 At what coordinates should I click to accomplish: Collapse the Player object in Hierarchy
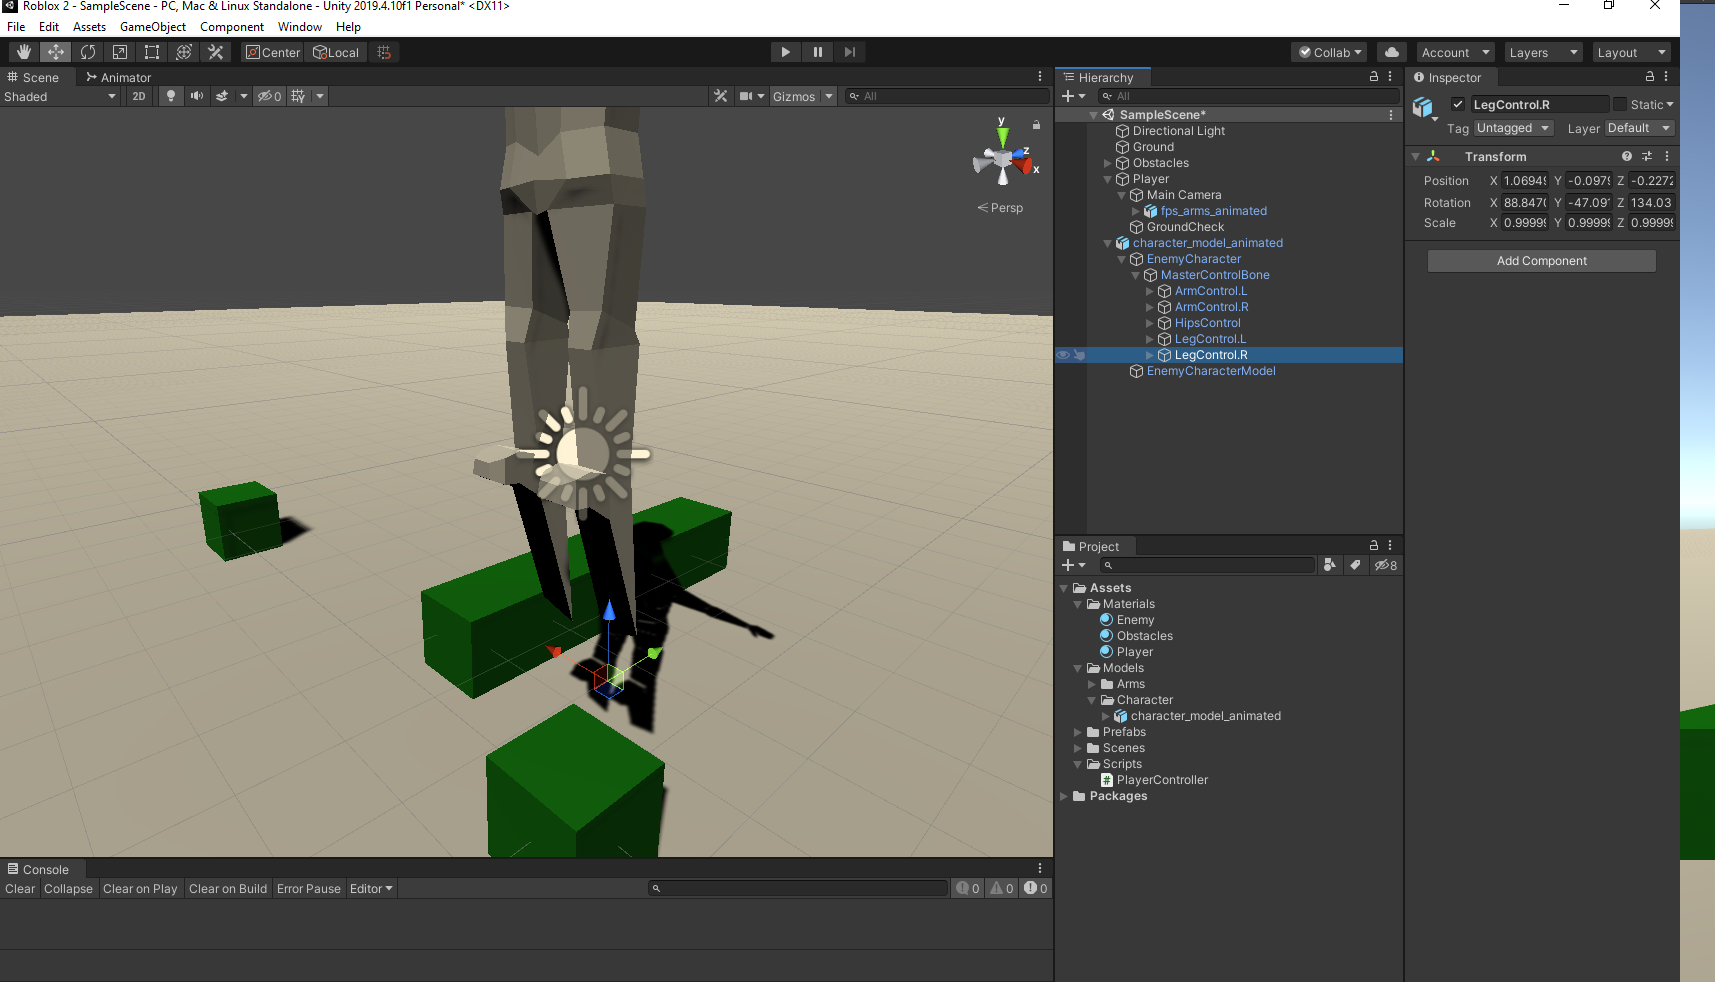click(1108, 179)
